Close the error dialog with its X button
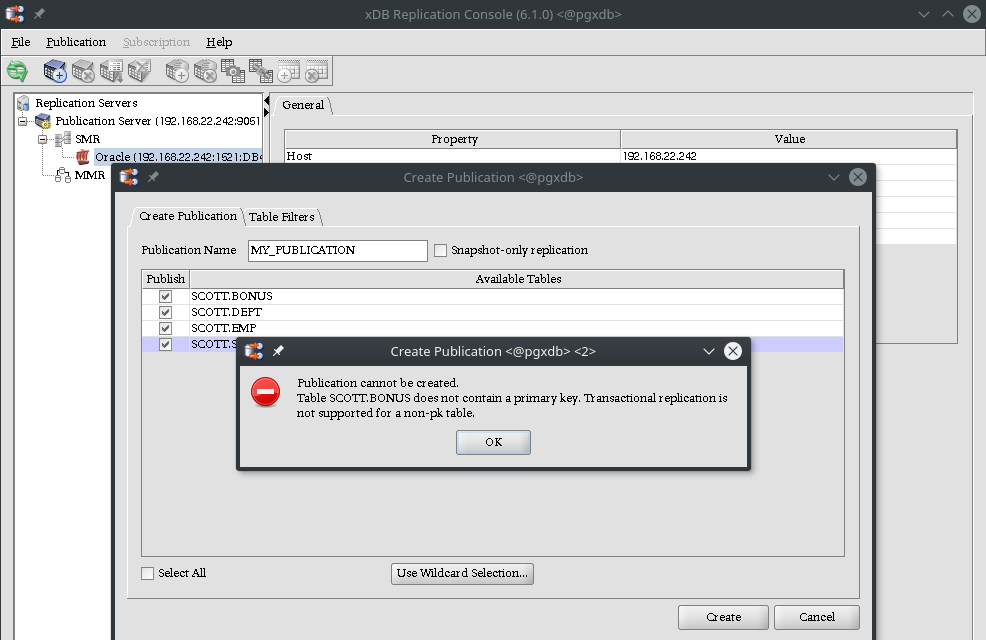 (x=733, y=351)
